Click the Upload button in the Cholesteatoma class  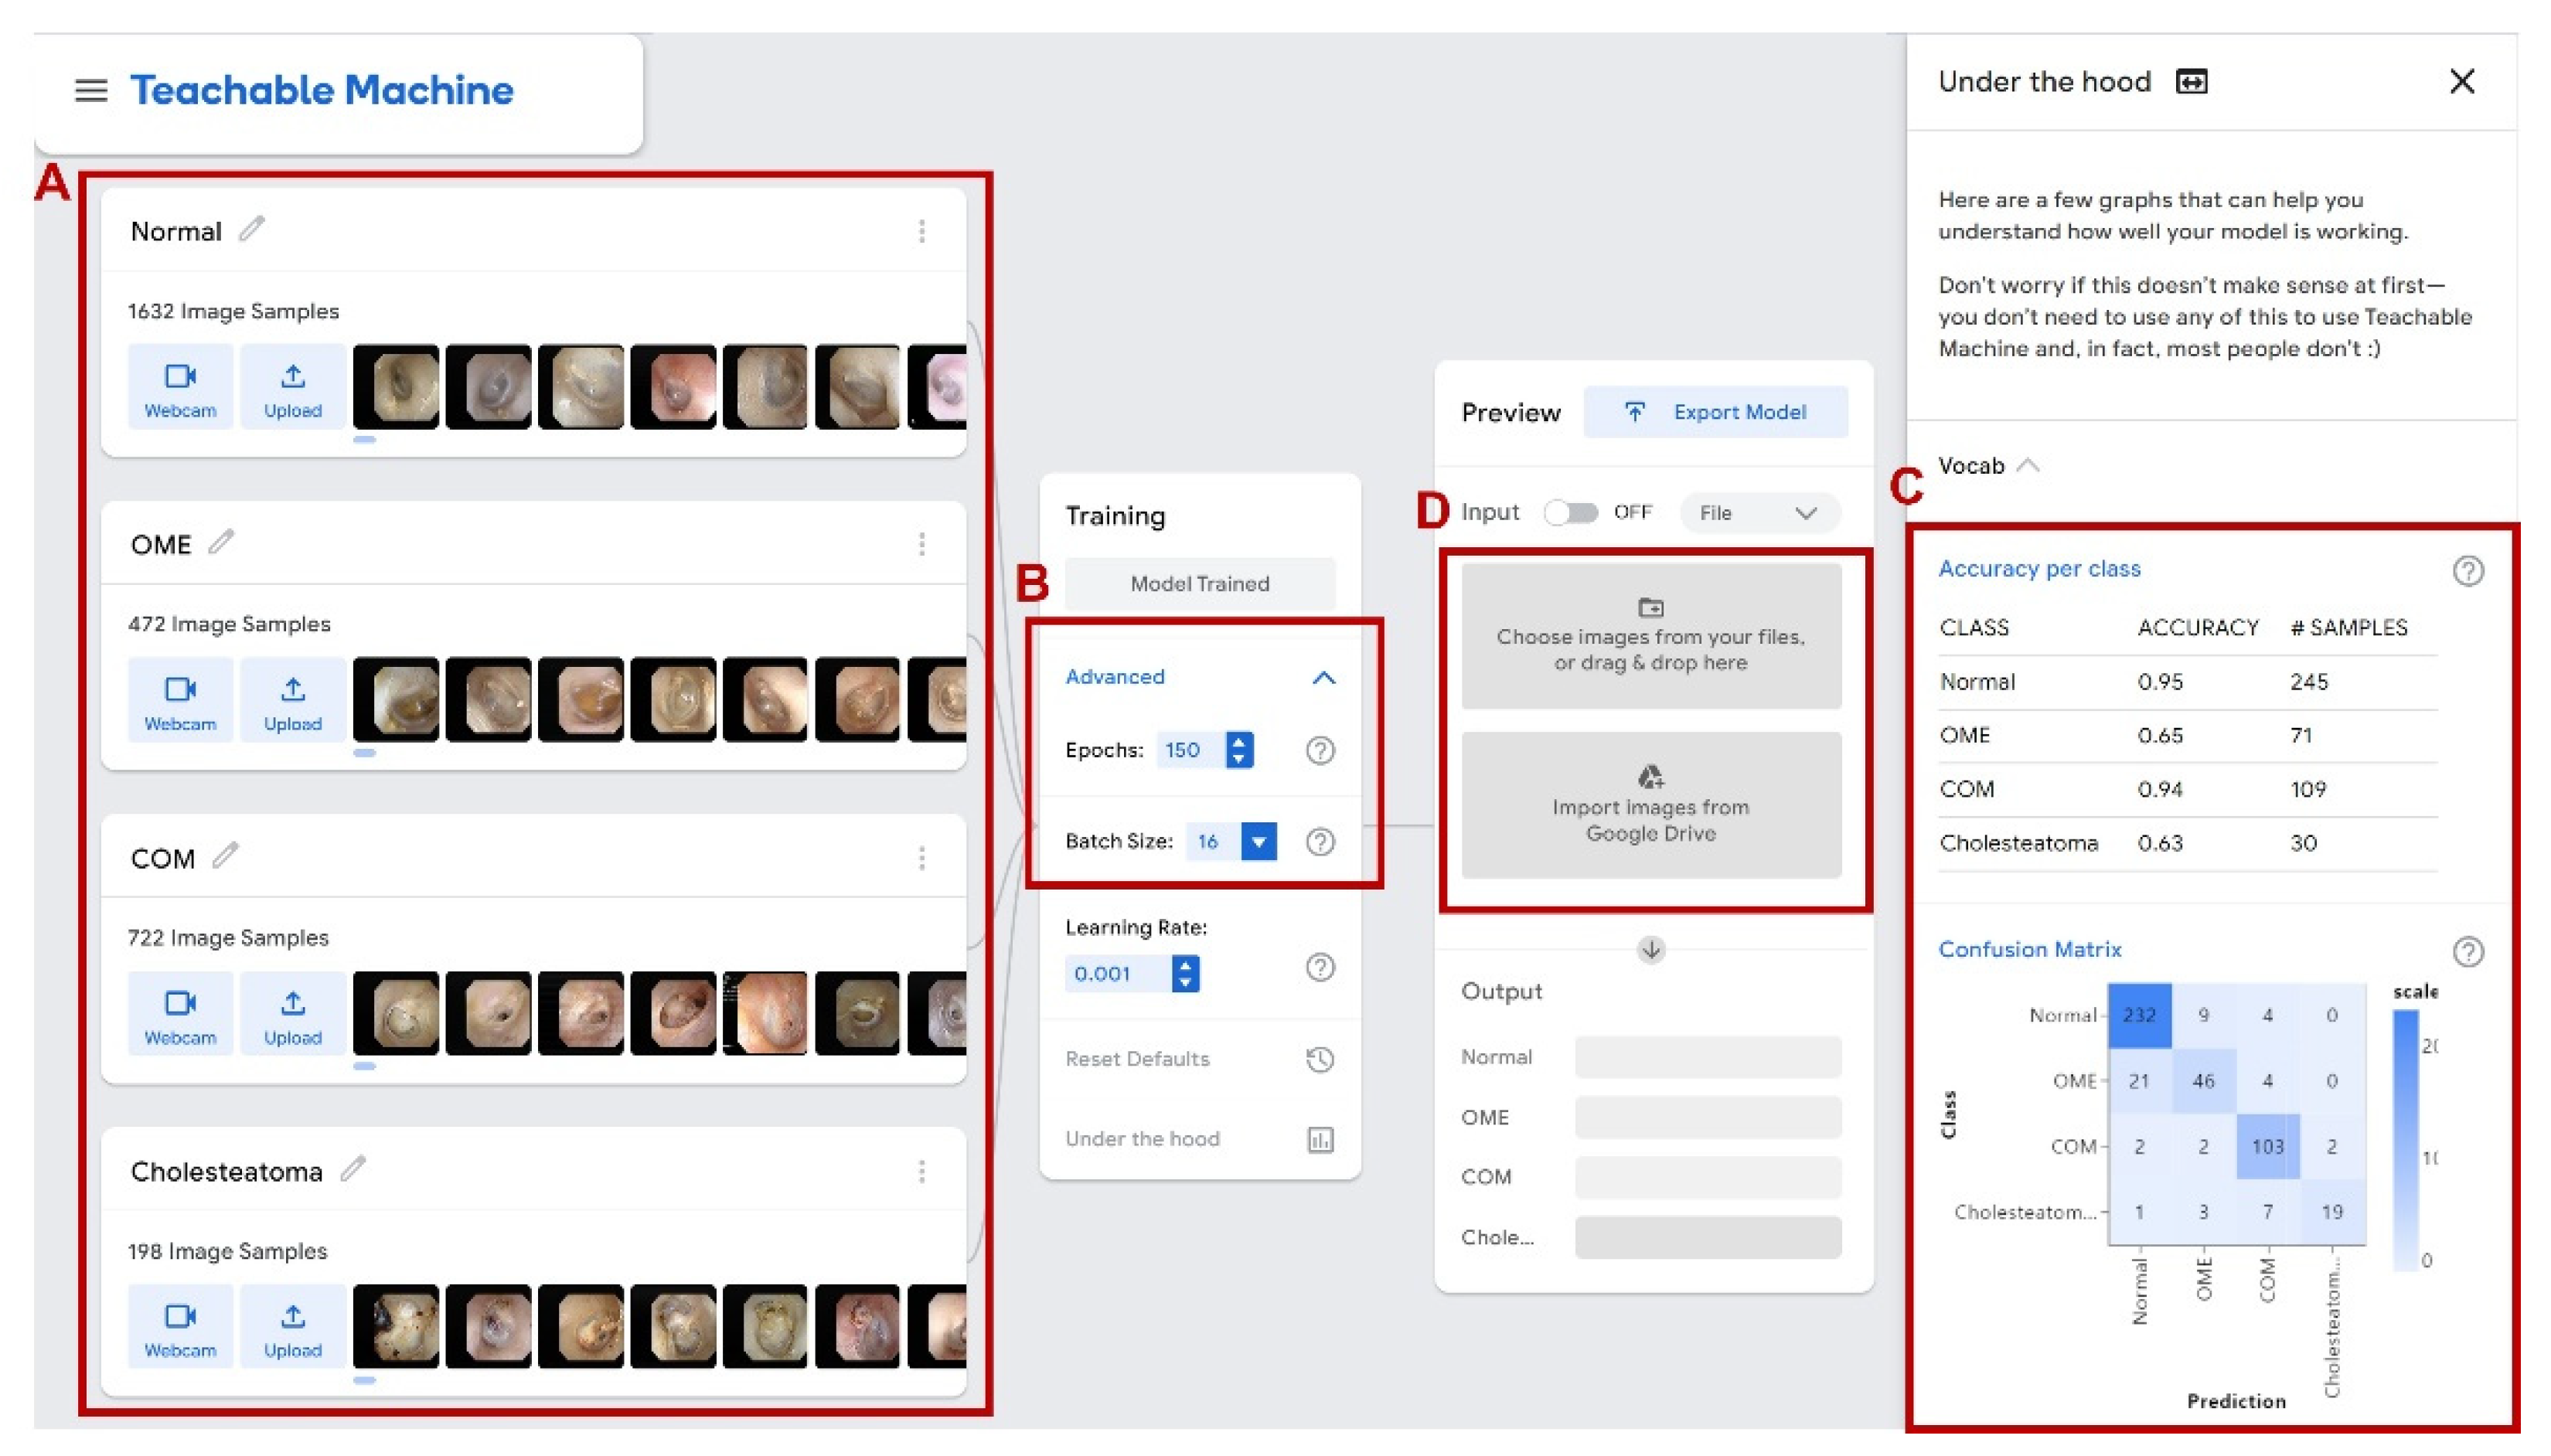293,1327
